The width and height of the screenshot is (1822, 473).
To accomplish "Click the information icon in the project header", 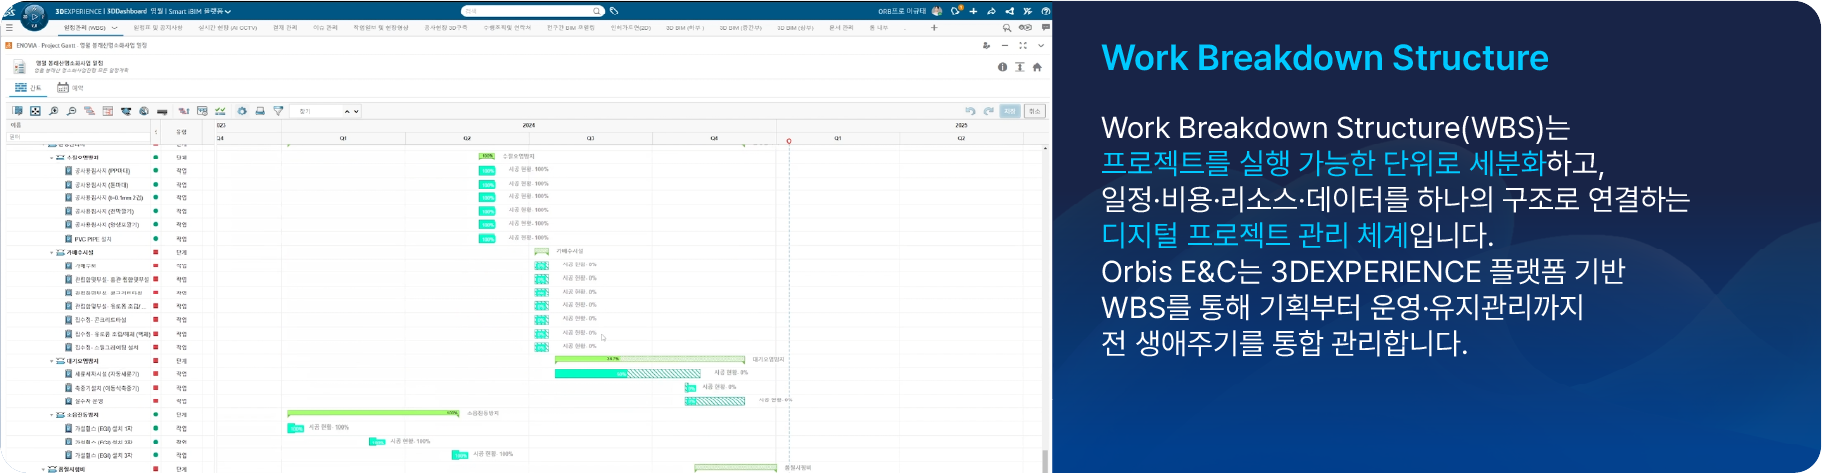I will (x=1002, y=67).
